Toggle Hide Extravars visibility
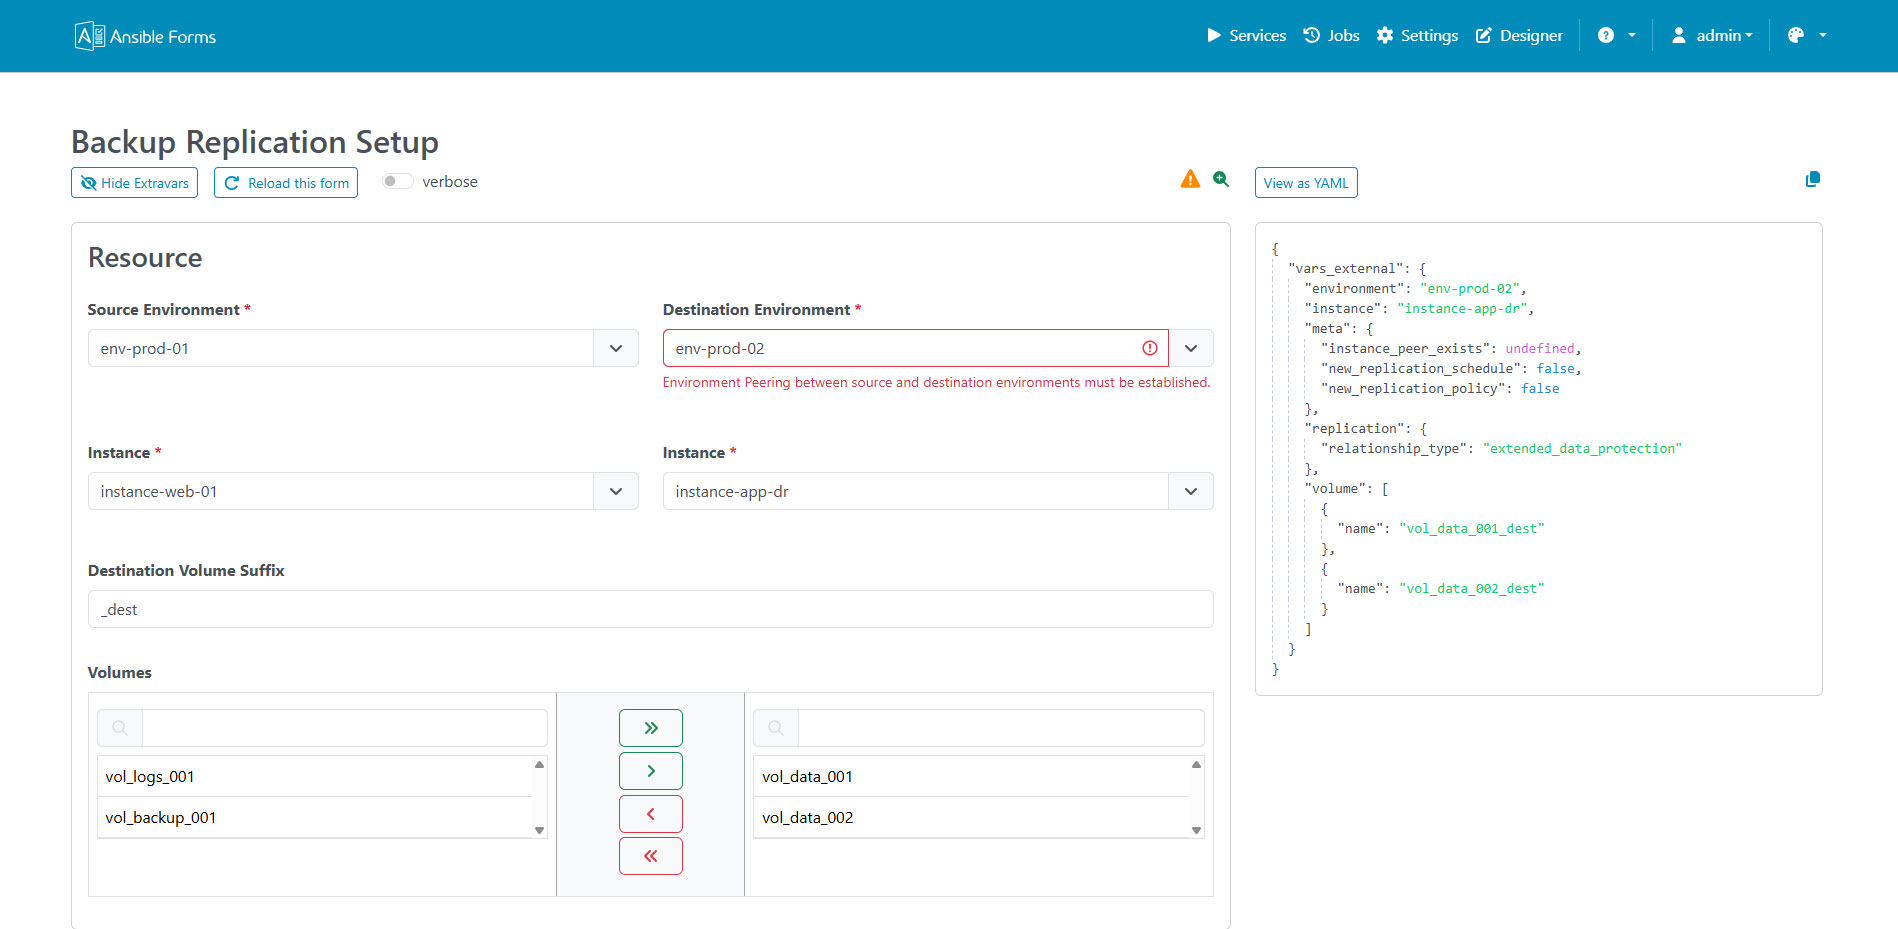The width and height of the screenshot is (1898, 929). coord(134,182)
